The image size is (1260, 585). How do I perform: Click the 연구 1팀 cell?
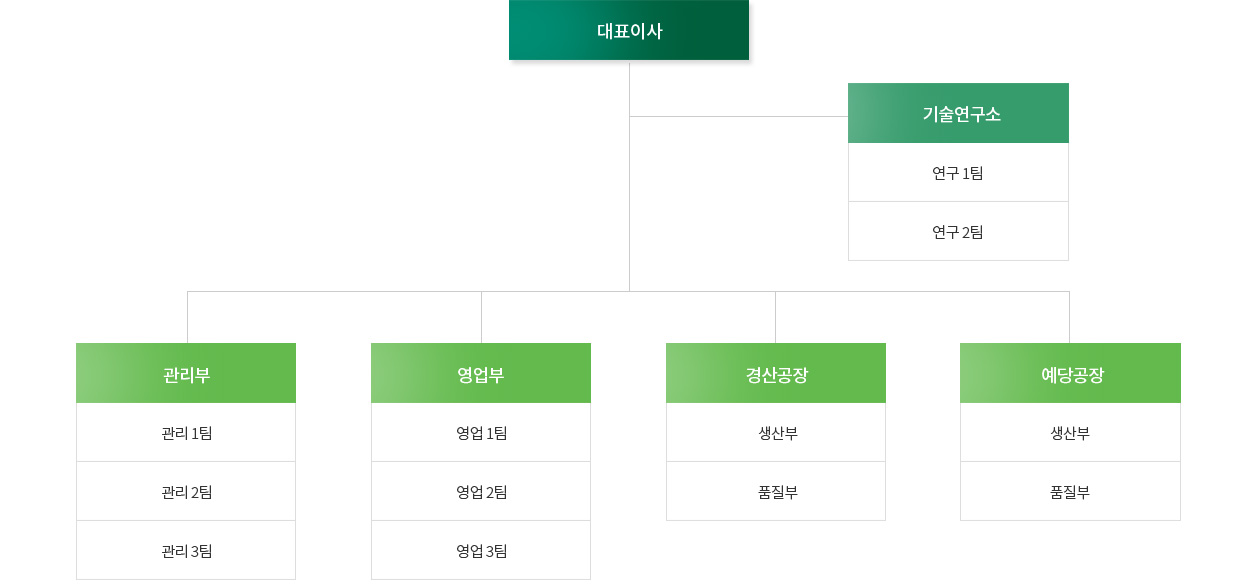coord(958,173)
